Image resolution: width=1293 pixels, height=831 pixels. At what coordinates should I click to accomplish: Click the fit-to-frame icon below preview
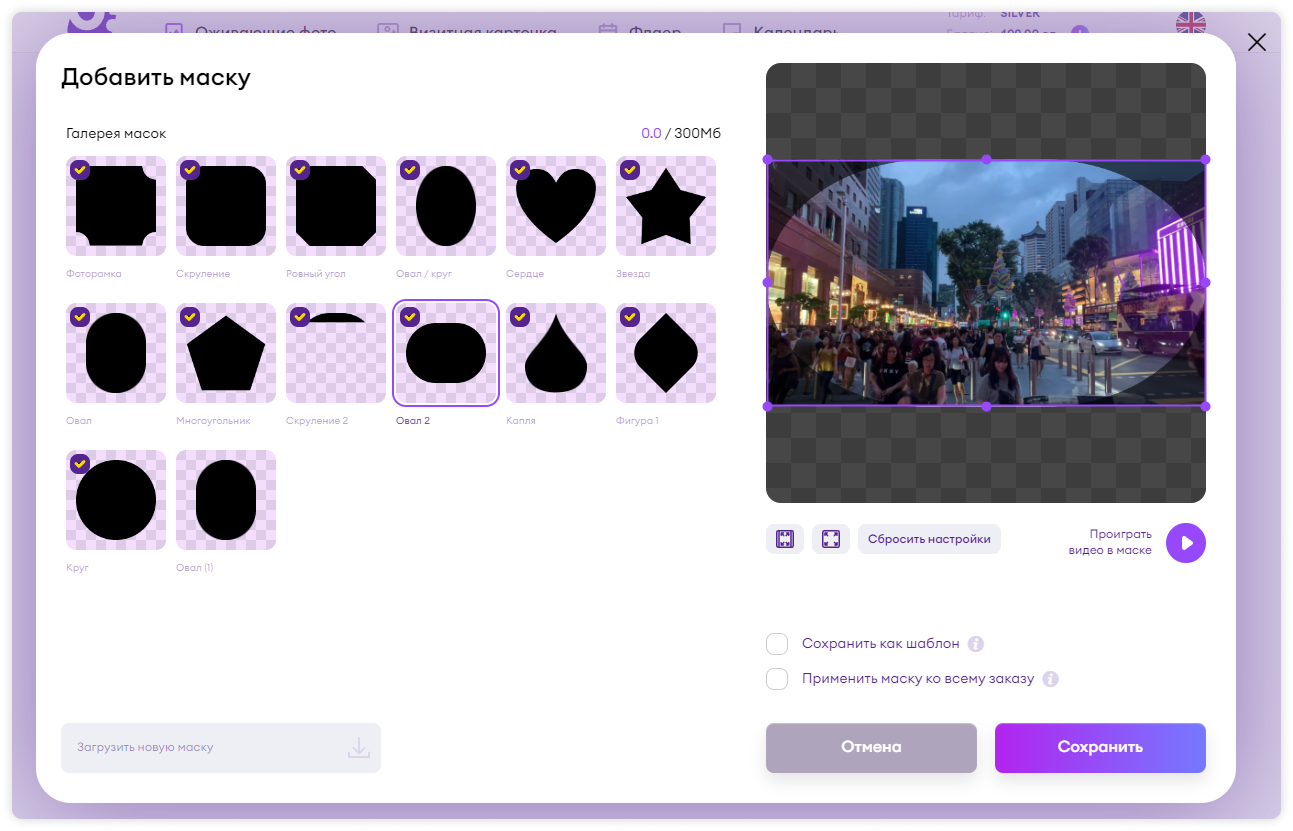coord(785,539)
